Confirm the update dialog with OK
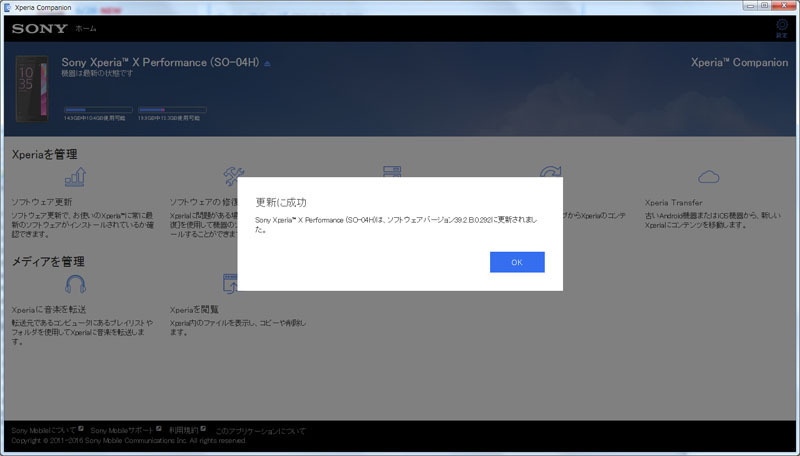The width and height of the screenshot is (800, 456). [517, 262]
